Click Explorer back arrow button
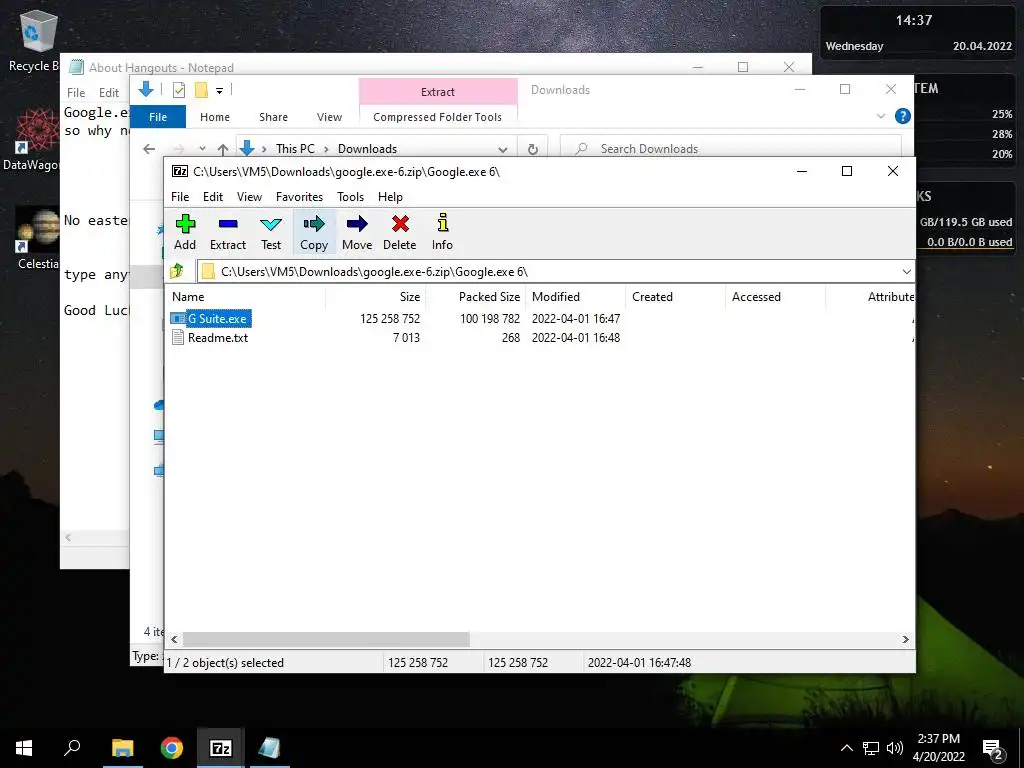The height and width of the screenshot is (768, 1024). pos(149,149)
